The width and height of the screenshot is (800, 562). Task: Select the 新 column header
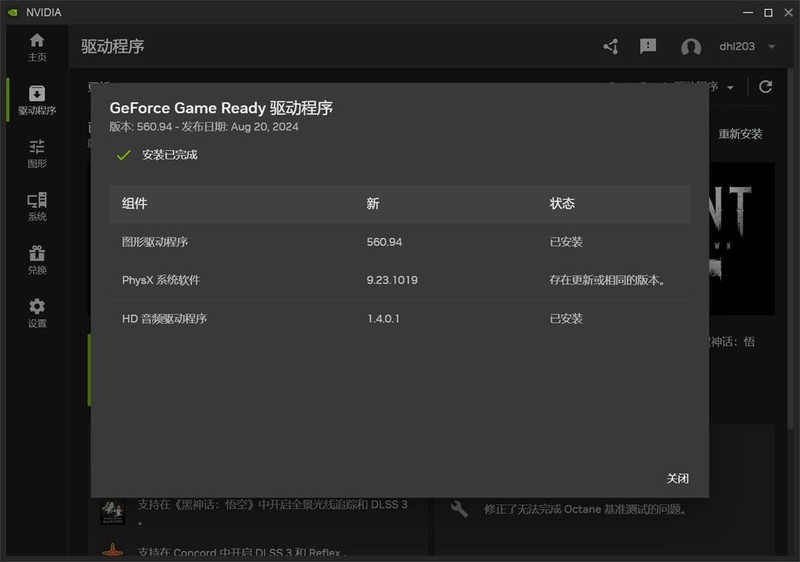tap(372, 203)
